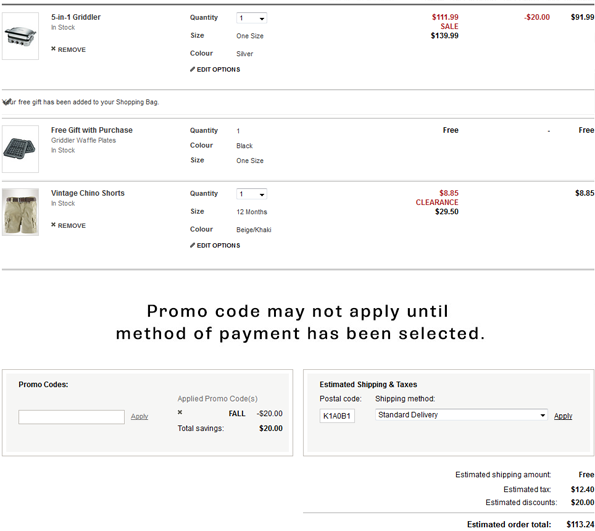Open the Vintage Chino Shorts product title
595x531 pixels.
[88, 193]
